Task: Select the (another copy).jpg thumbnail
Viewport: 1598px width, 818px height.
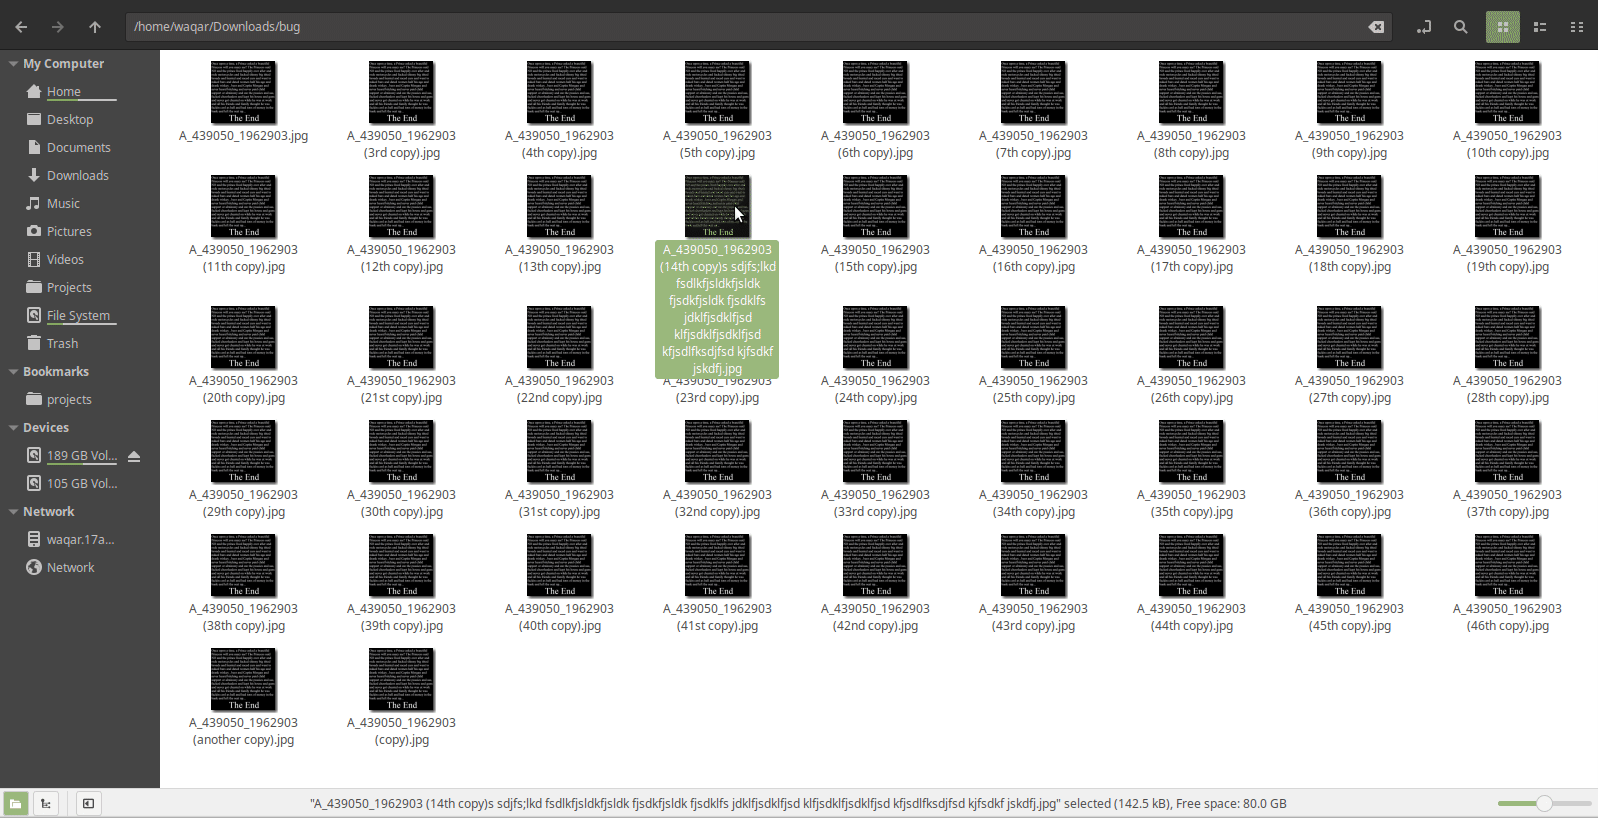Action: point(243,679)
